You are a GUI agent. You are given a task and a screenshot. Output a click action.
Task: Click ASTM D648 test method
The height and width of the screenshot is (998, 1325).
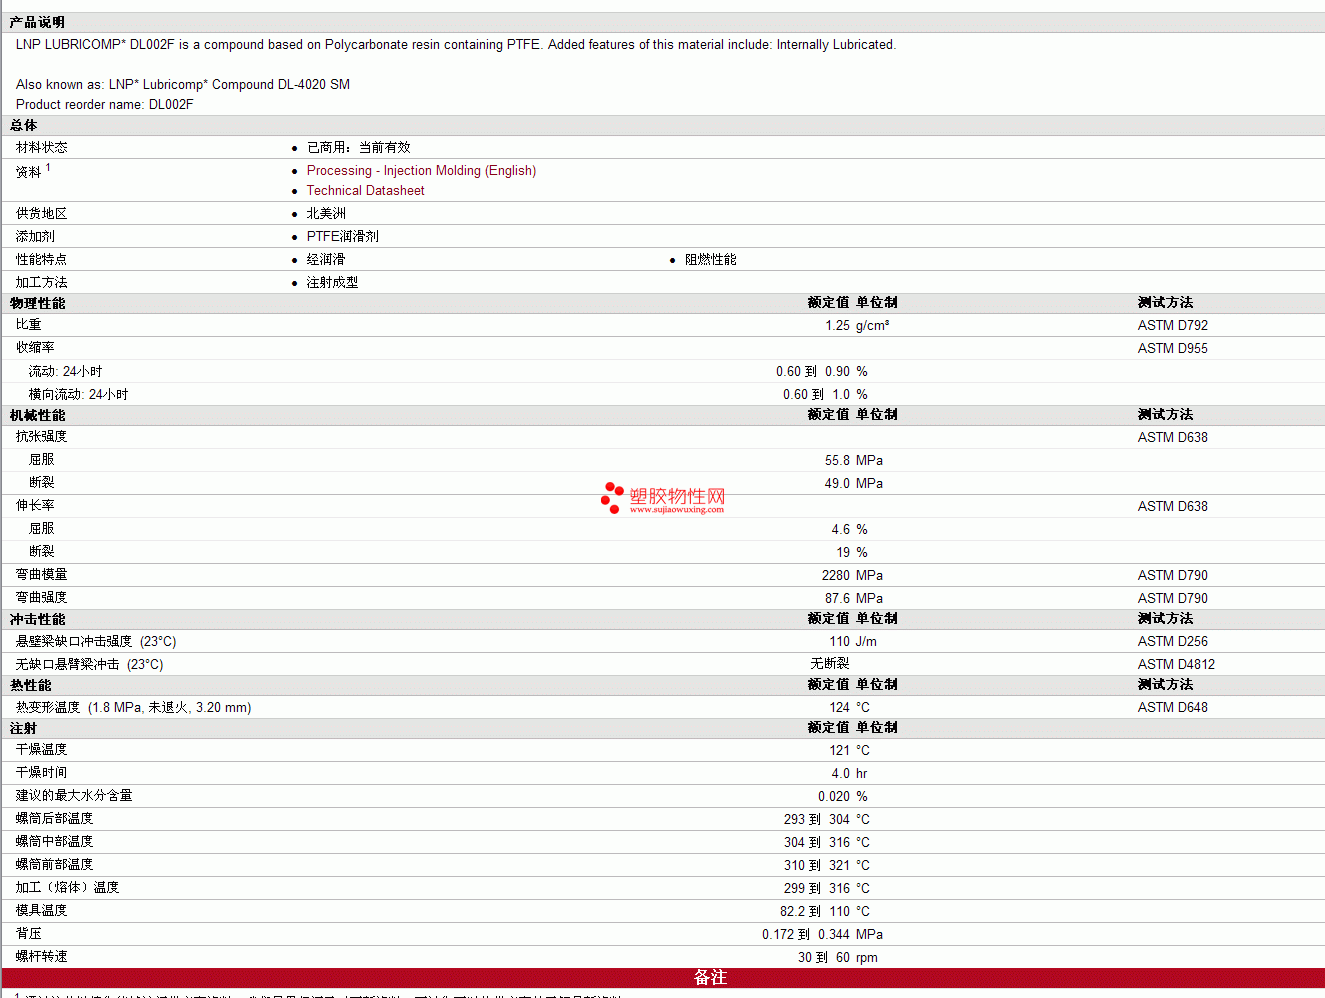pos(1173,708)
